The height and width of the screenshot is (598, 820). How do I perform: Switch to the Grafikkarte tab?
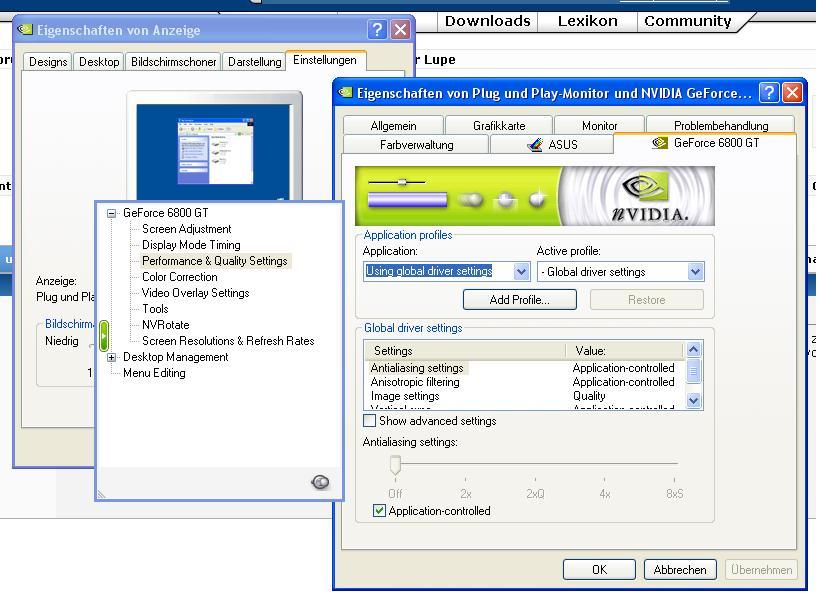point(499,126)
